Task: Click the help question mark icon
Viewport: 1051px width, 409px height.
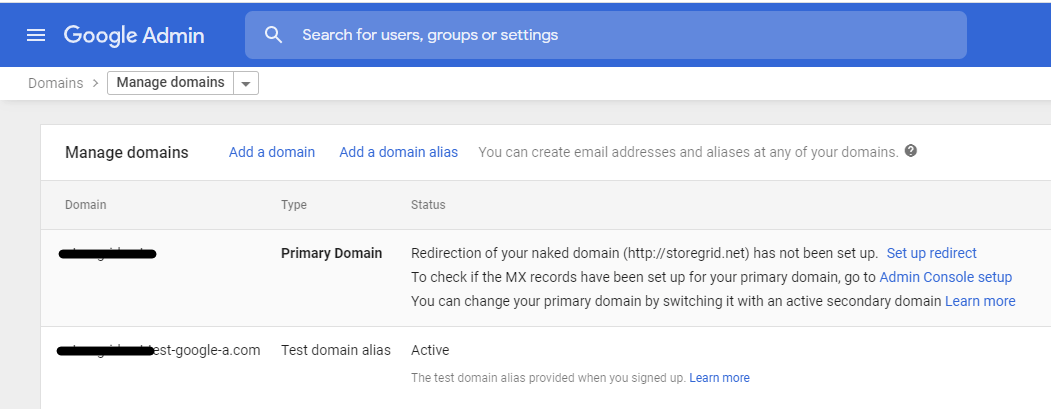Action: point(910,151)
